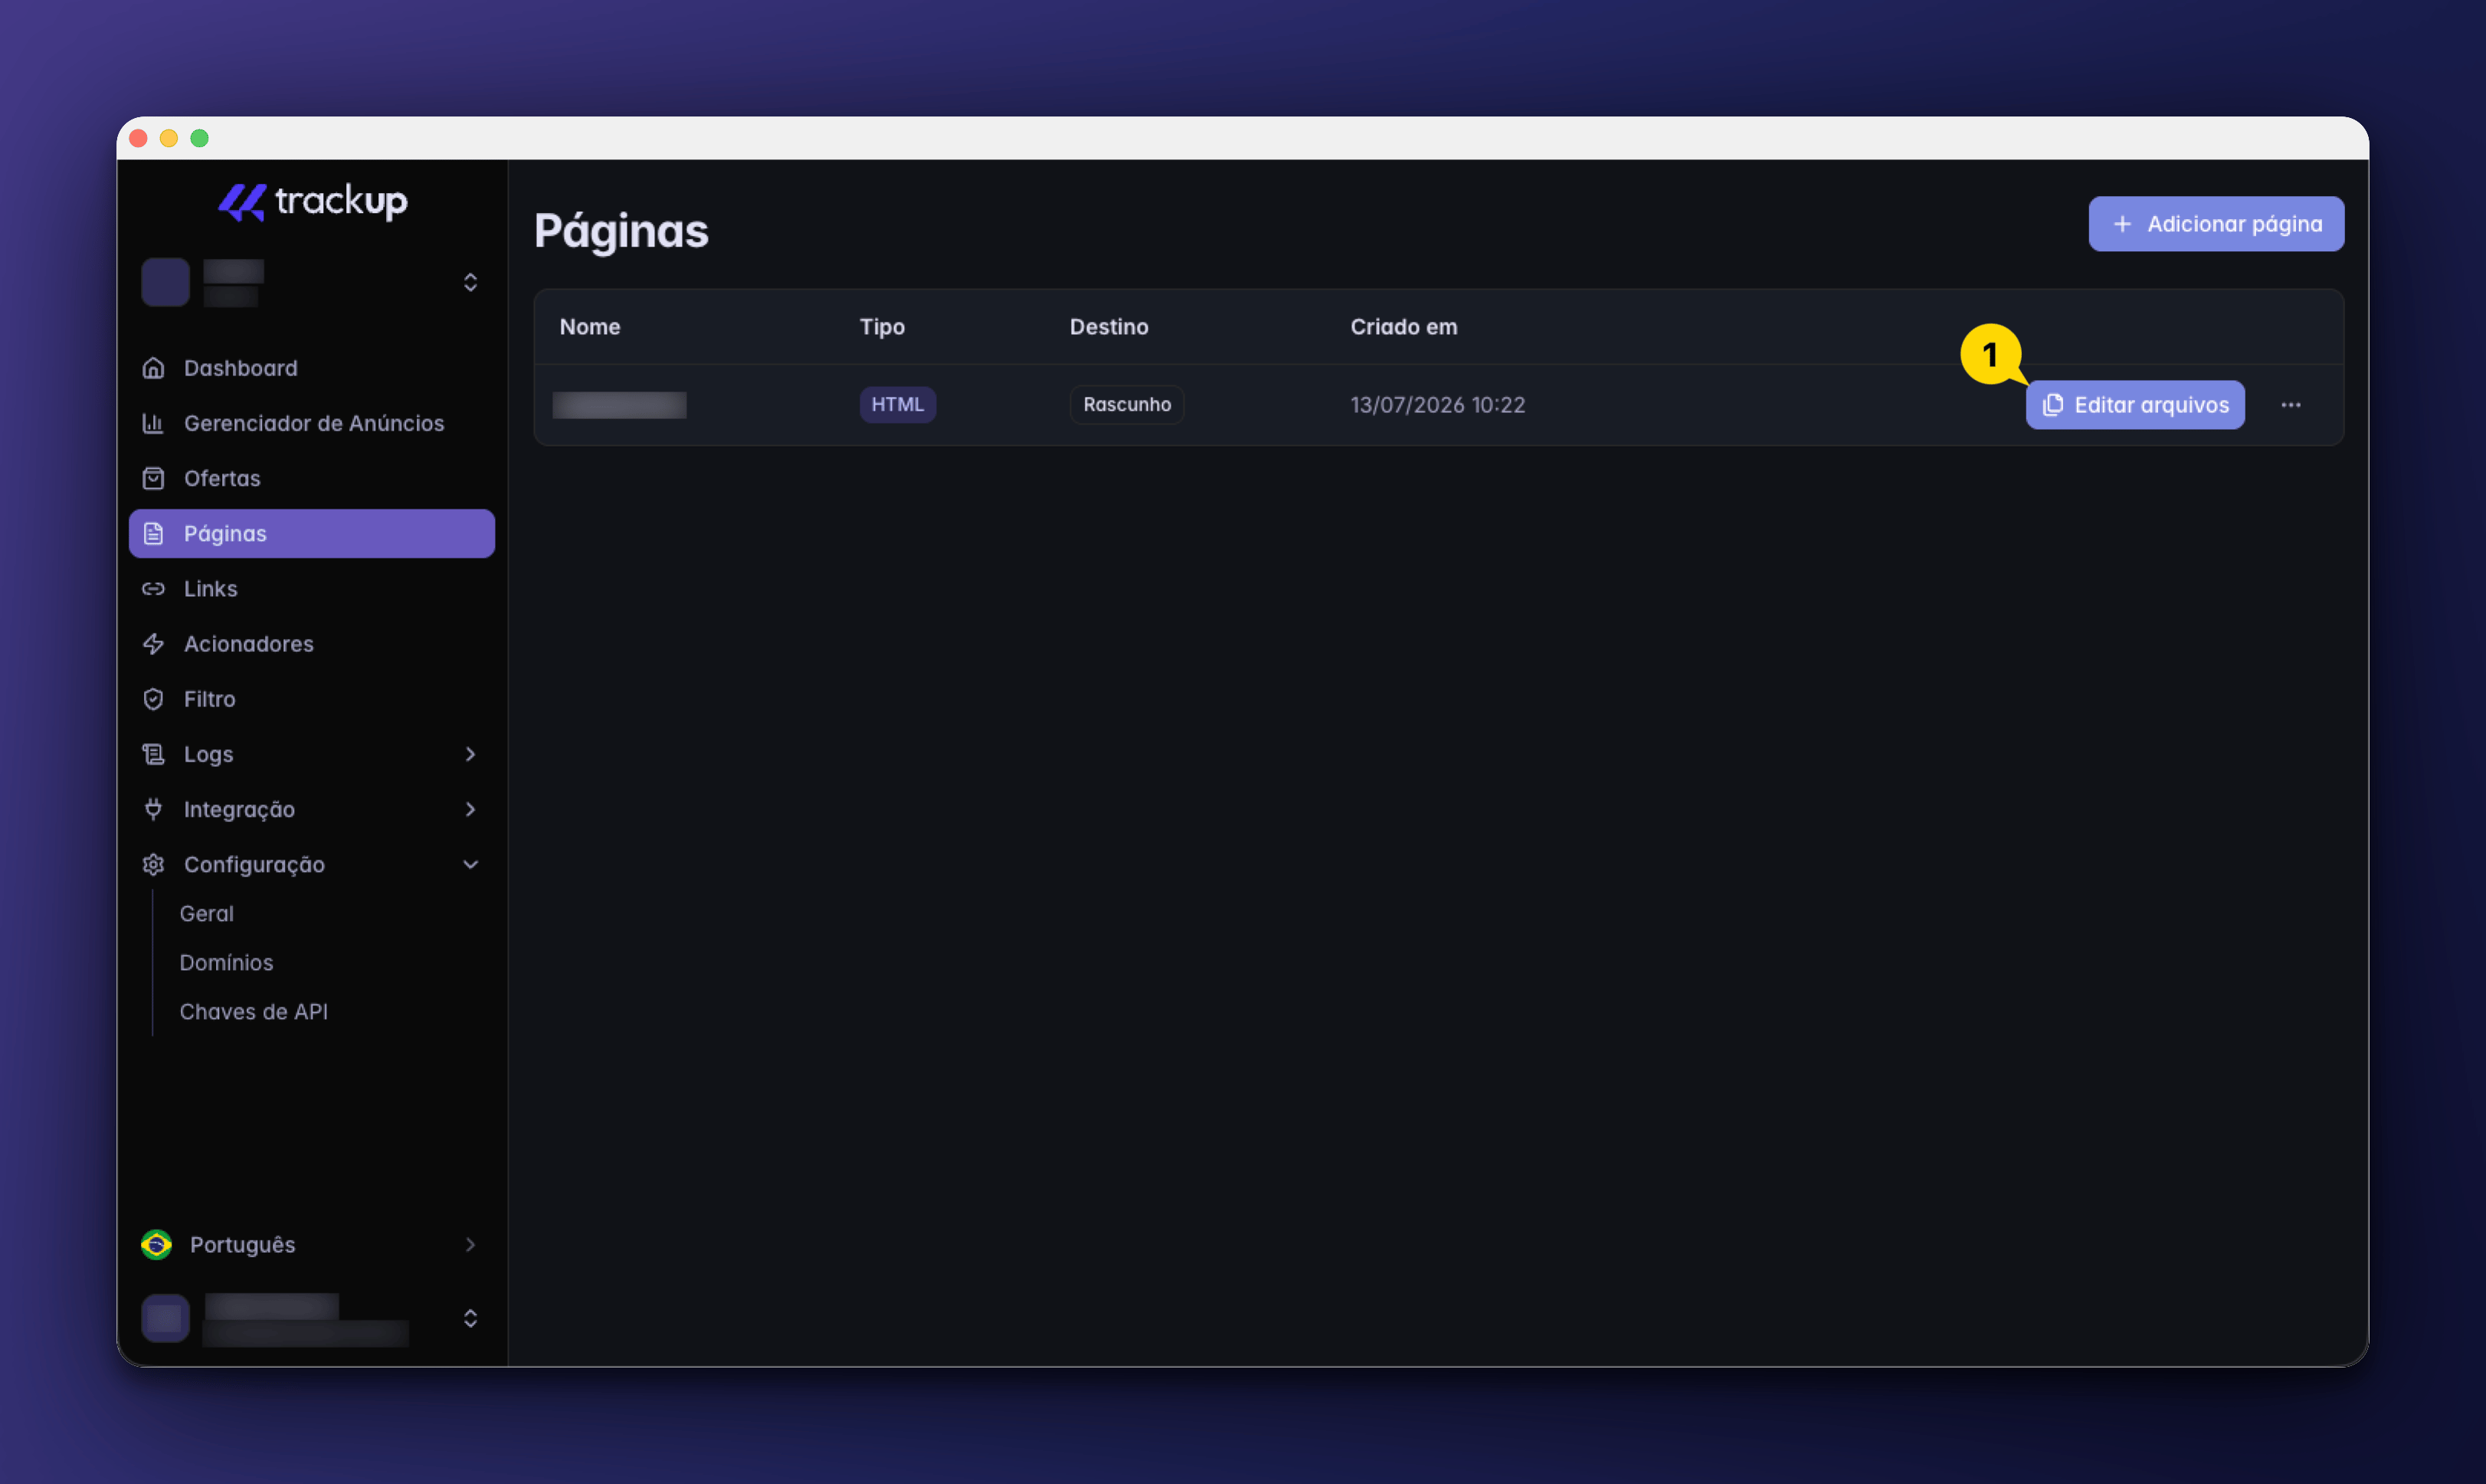Go to Dashboard
2486x1484 pixels.
pyautogui.click(x=312, y=368)
